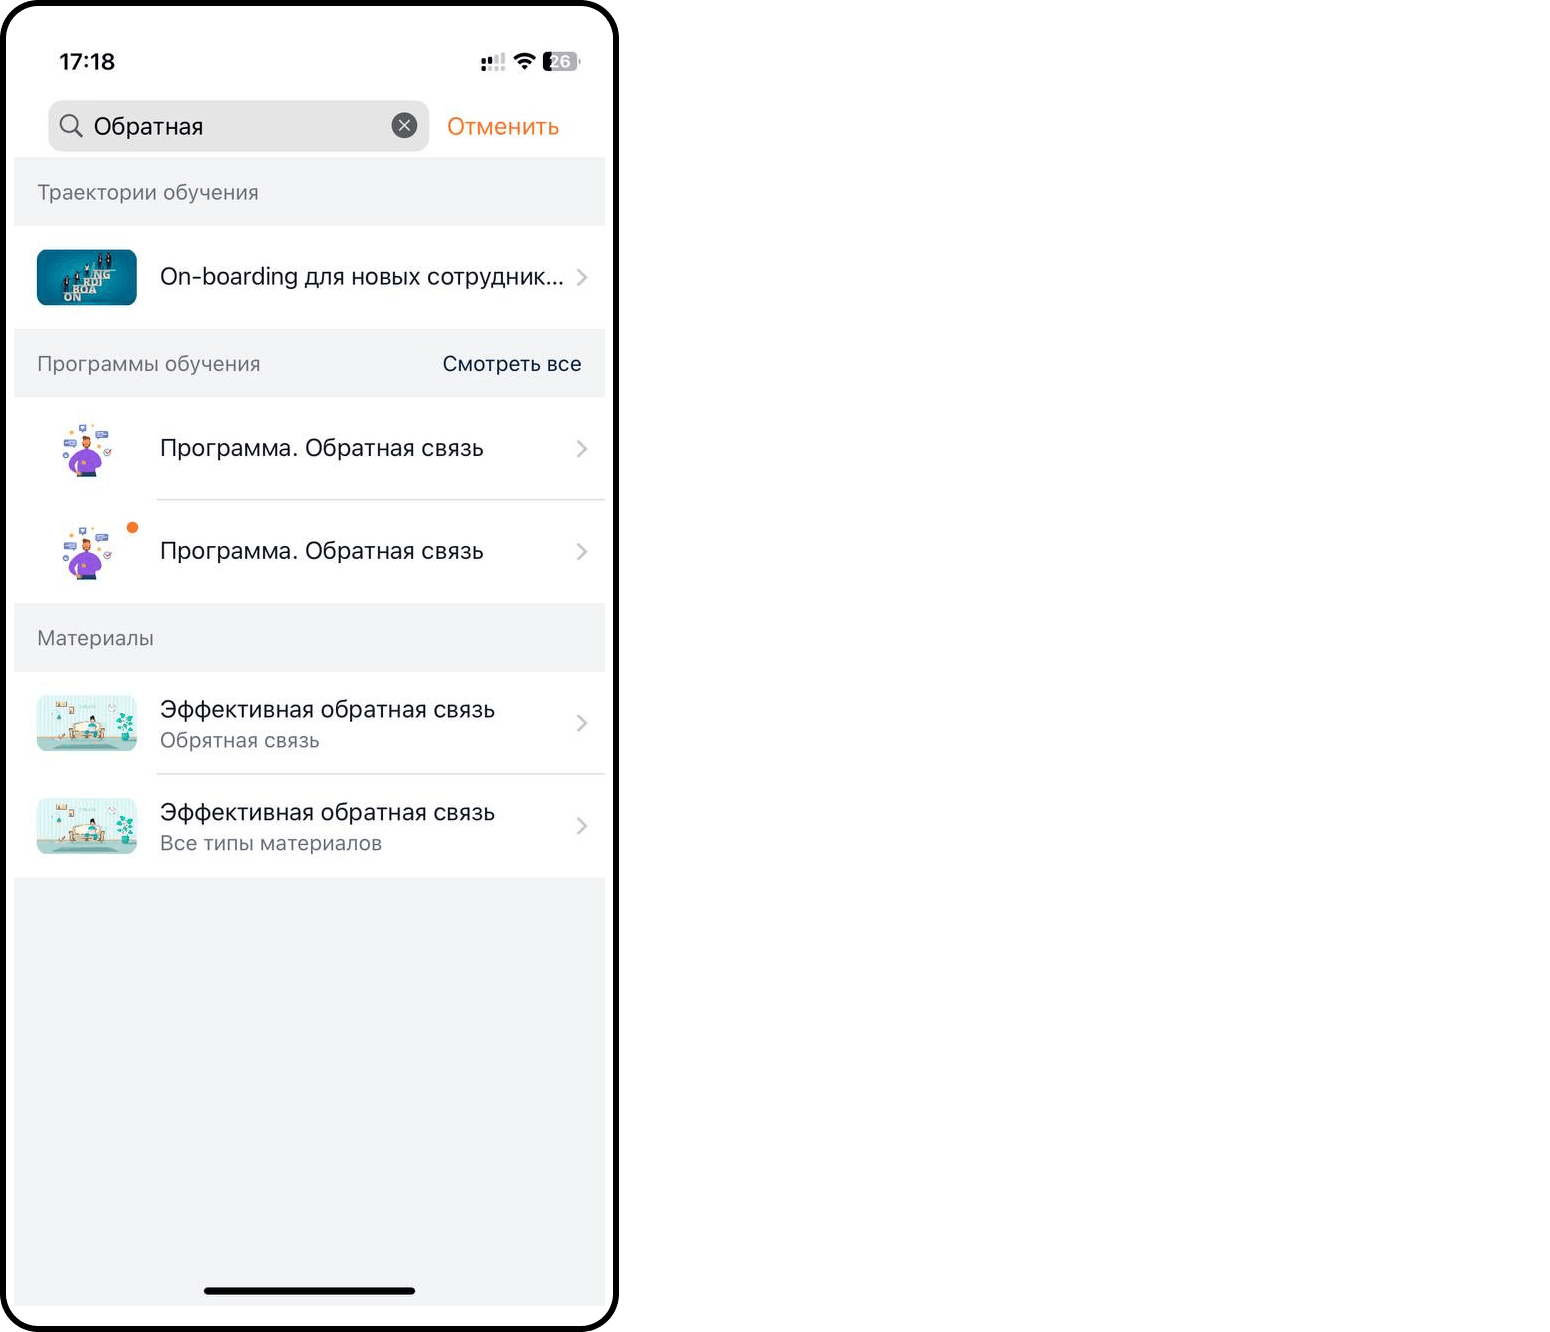
Task: Open material with subtitle Обрятная связь
Action: coord(309,723)
